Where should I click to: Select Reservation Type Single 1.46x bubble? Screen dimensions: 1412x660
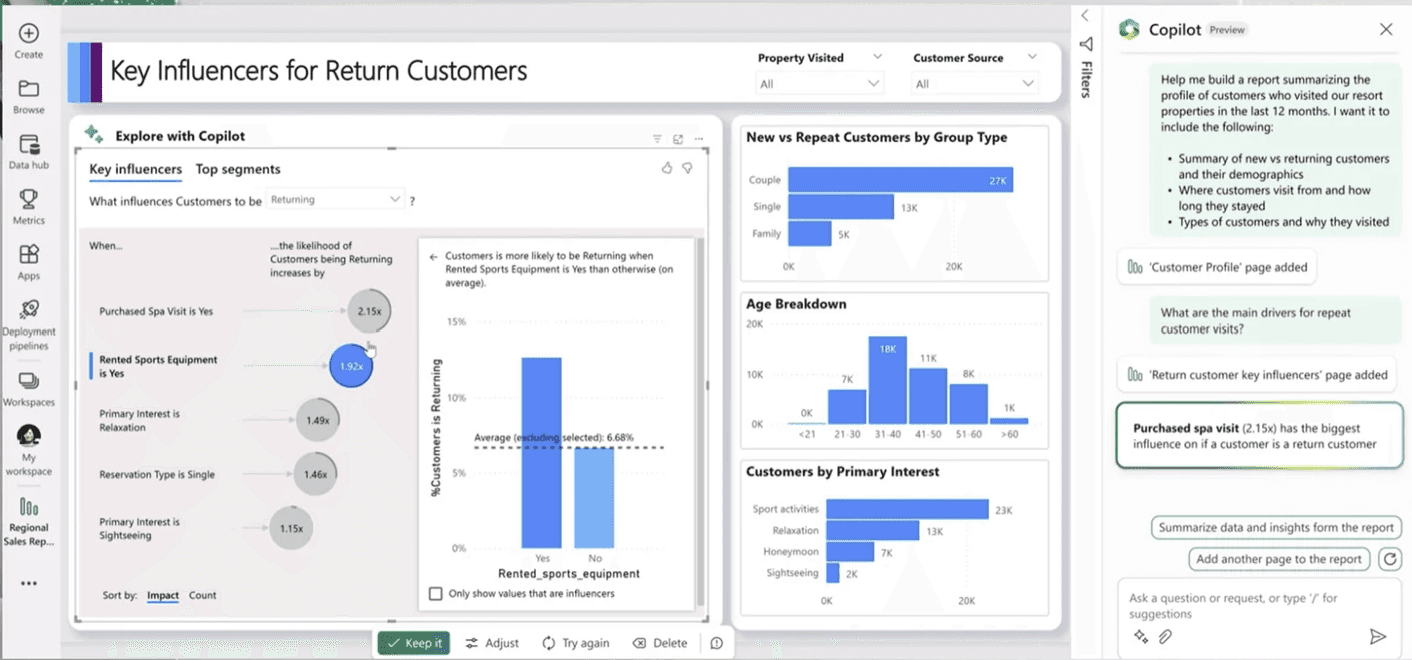[x=315, y=474]
